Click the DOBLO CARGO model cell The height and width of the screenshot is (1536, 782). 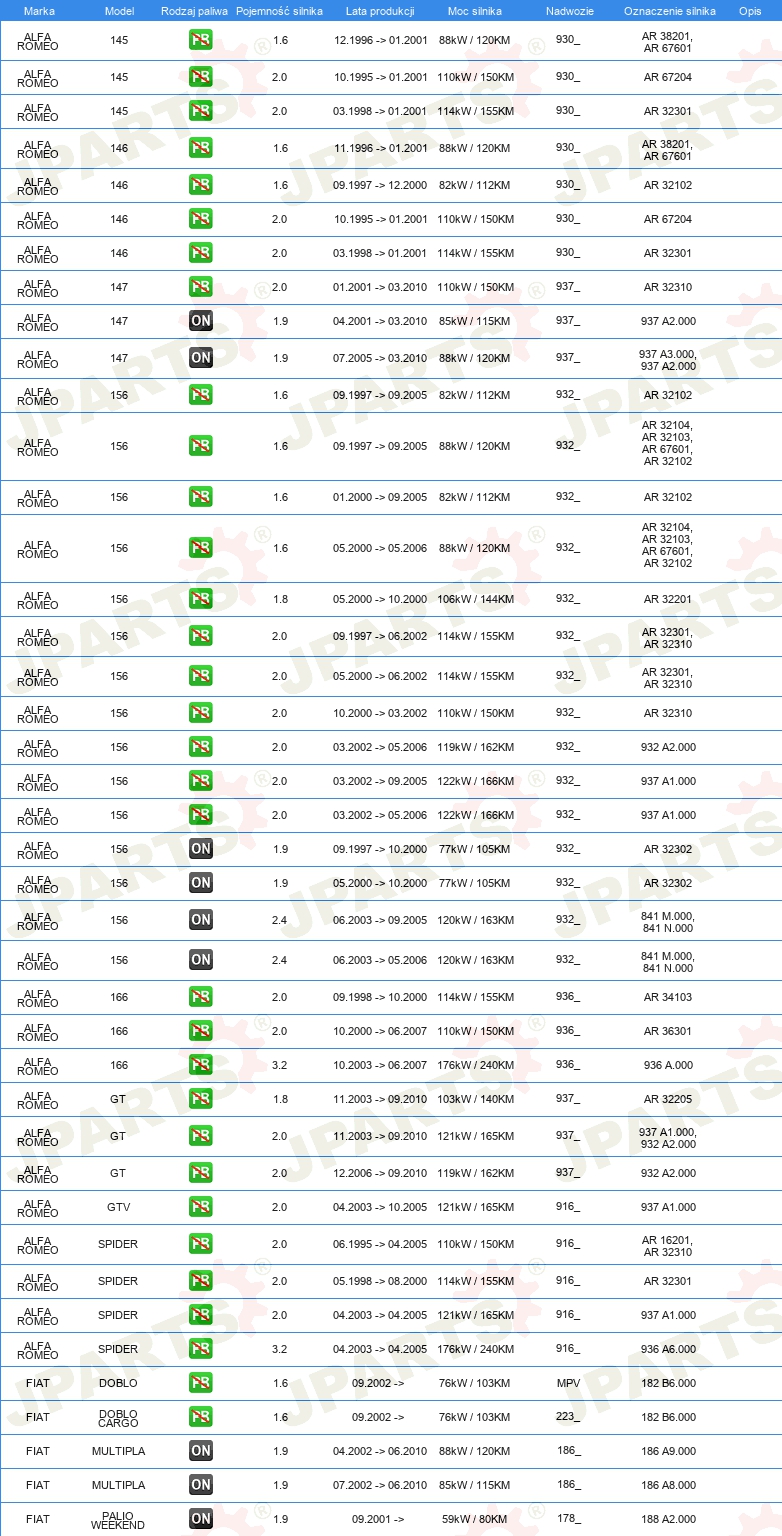coord(118,1418)
